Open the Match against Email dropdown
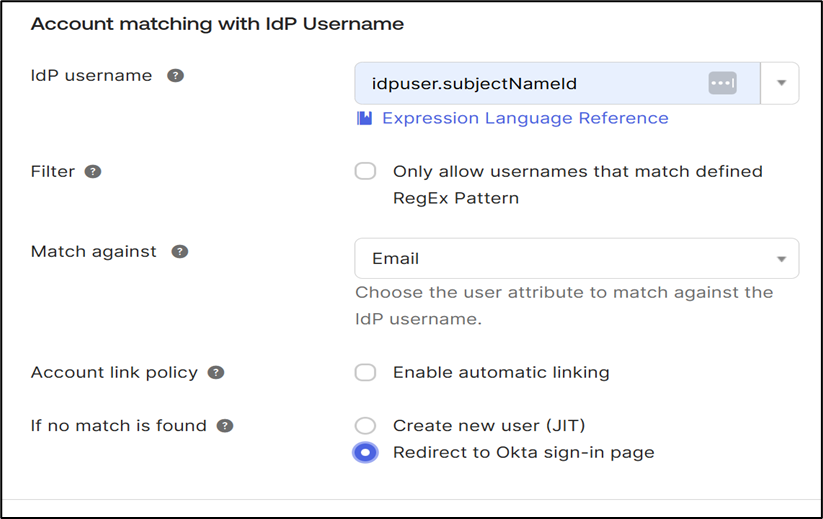This screenshot has height=519, width=823. point(576,258)
